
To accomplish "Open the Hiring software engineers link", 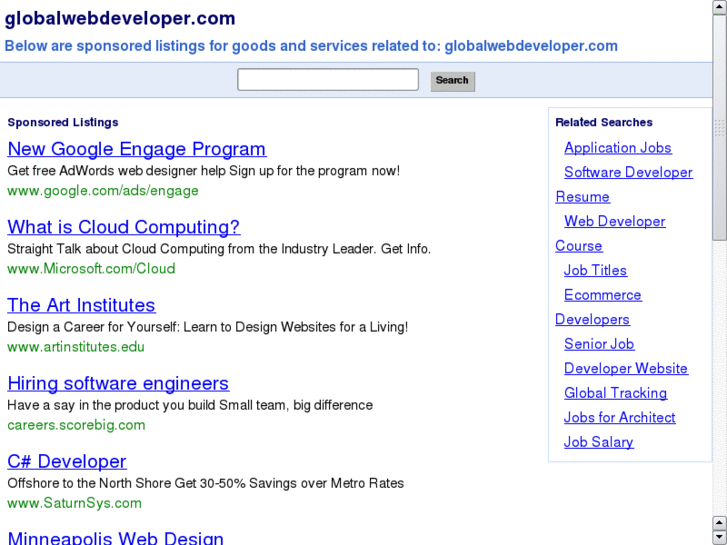I will [x=118, y=383].
